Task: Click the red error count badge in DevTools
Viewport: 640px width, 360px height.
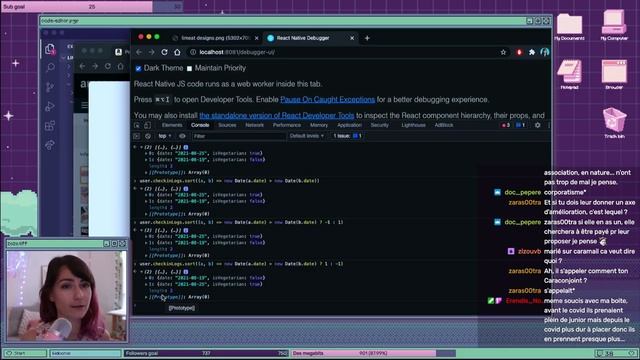Action: point(506,125)
